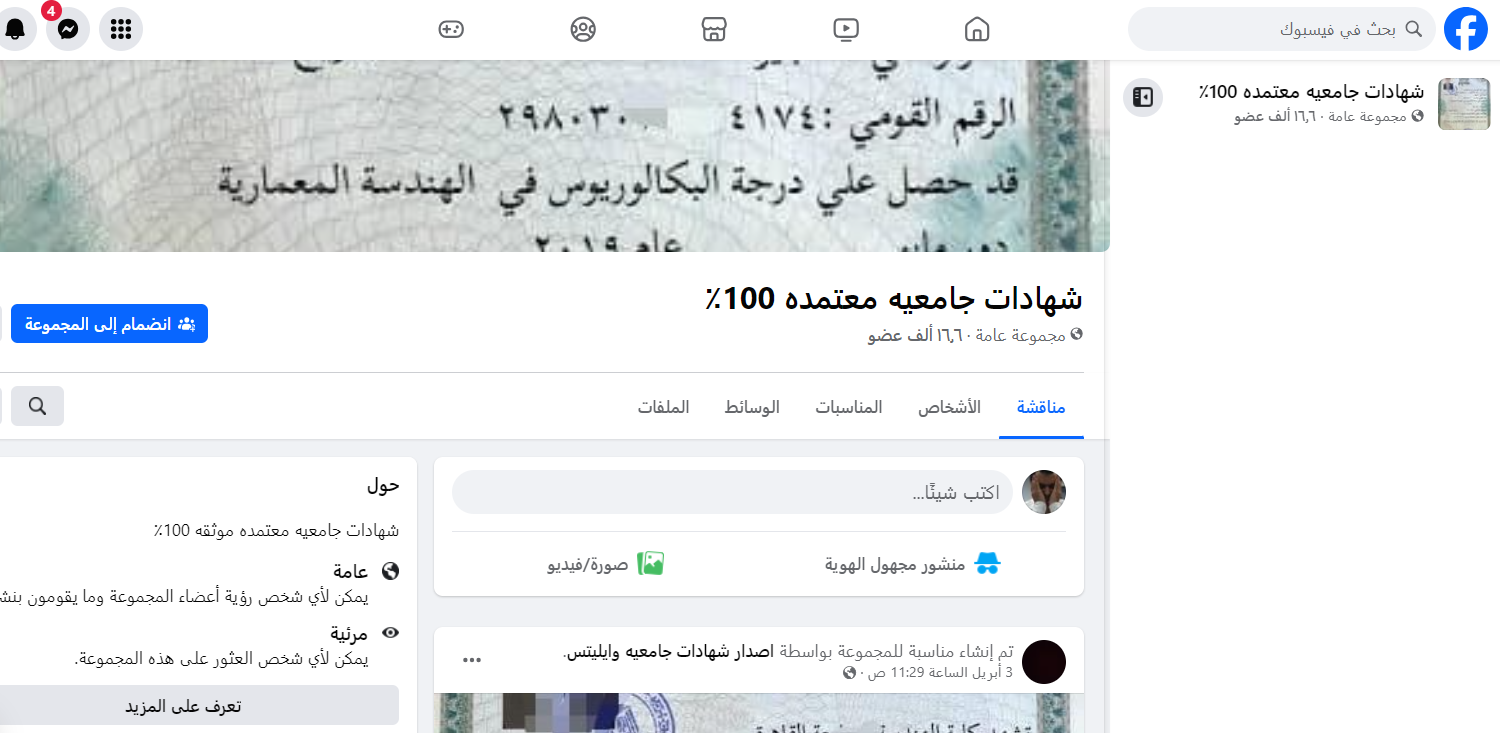Switch to the الأشخاص tab
This screenshot has height=733, width=1500.
pyautogui.click(x=950, y=407)
